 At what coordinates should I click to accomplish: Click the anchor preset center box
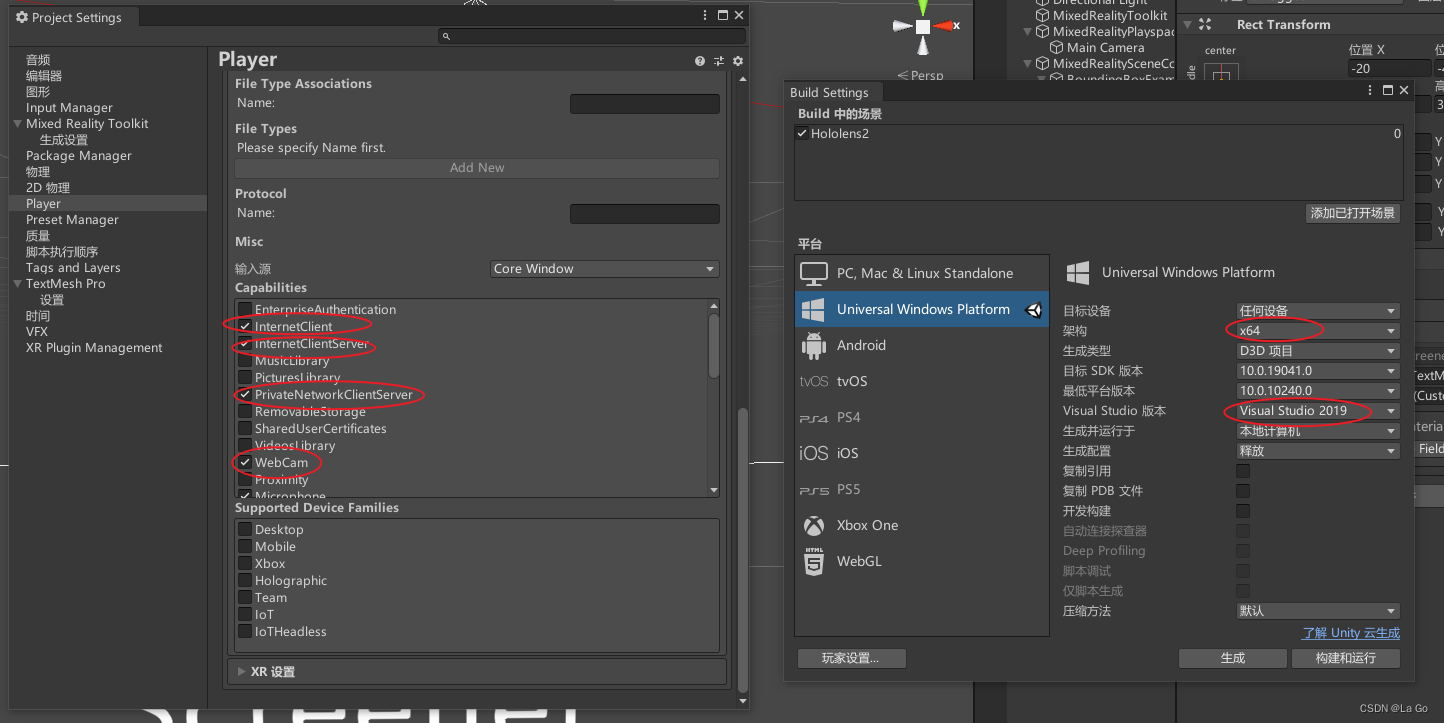point(1221,74)
